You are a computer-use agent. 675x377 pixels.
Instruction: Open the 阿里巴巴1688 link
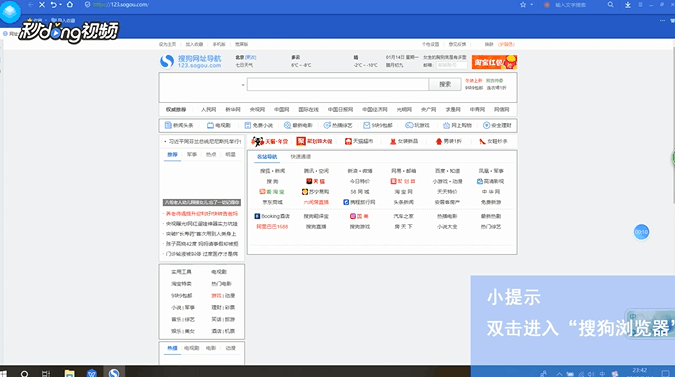tap(272, 226)
